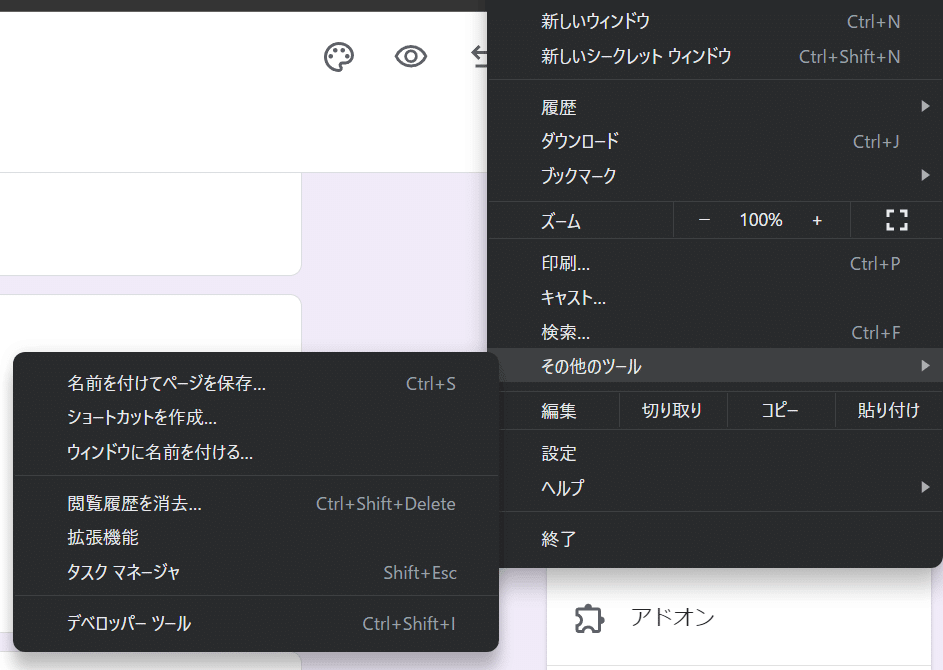Open デベロッパー ツール
943x670 pixels.
tap(256, 624)
